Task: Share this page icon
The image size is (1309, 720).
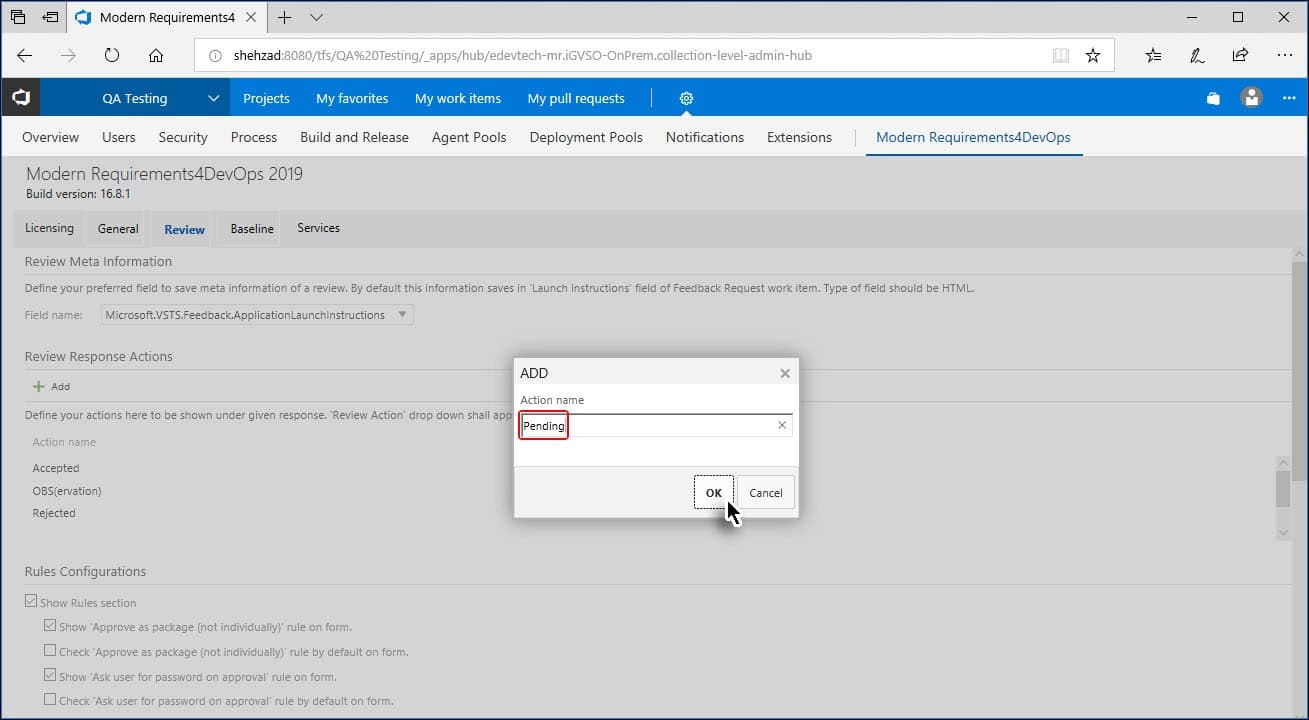Action: [1240, 56]
